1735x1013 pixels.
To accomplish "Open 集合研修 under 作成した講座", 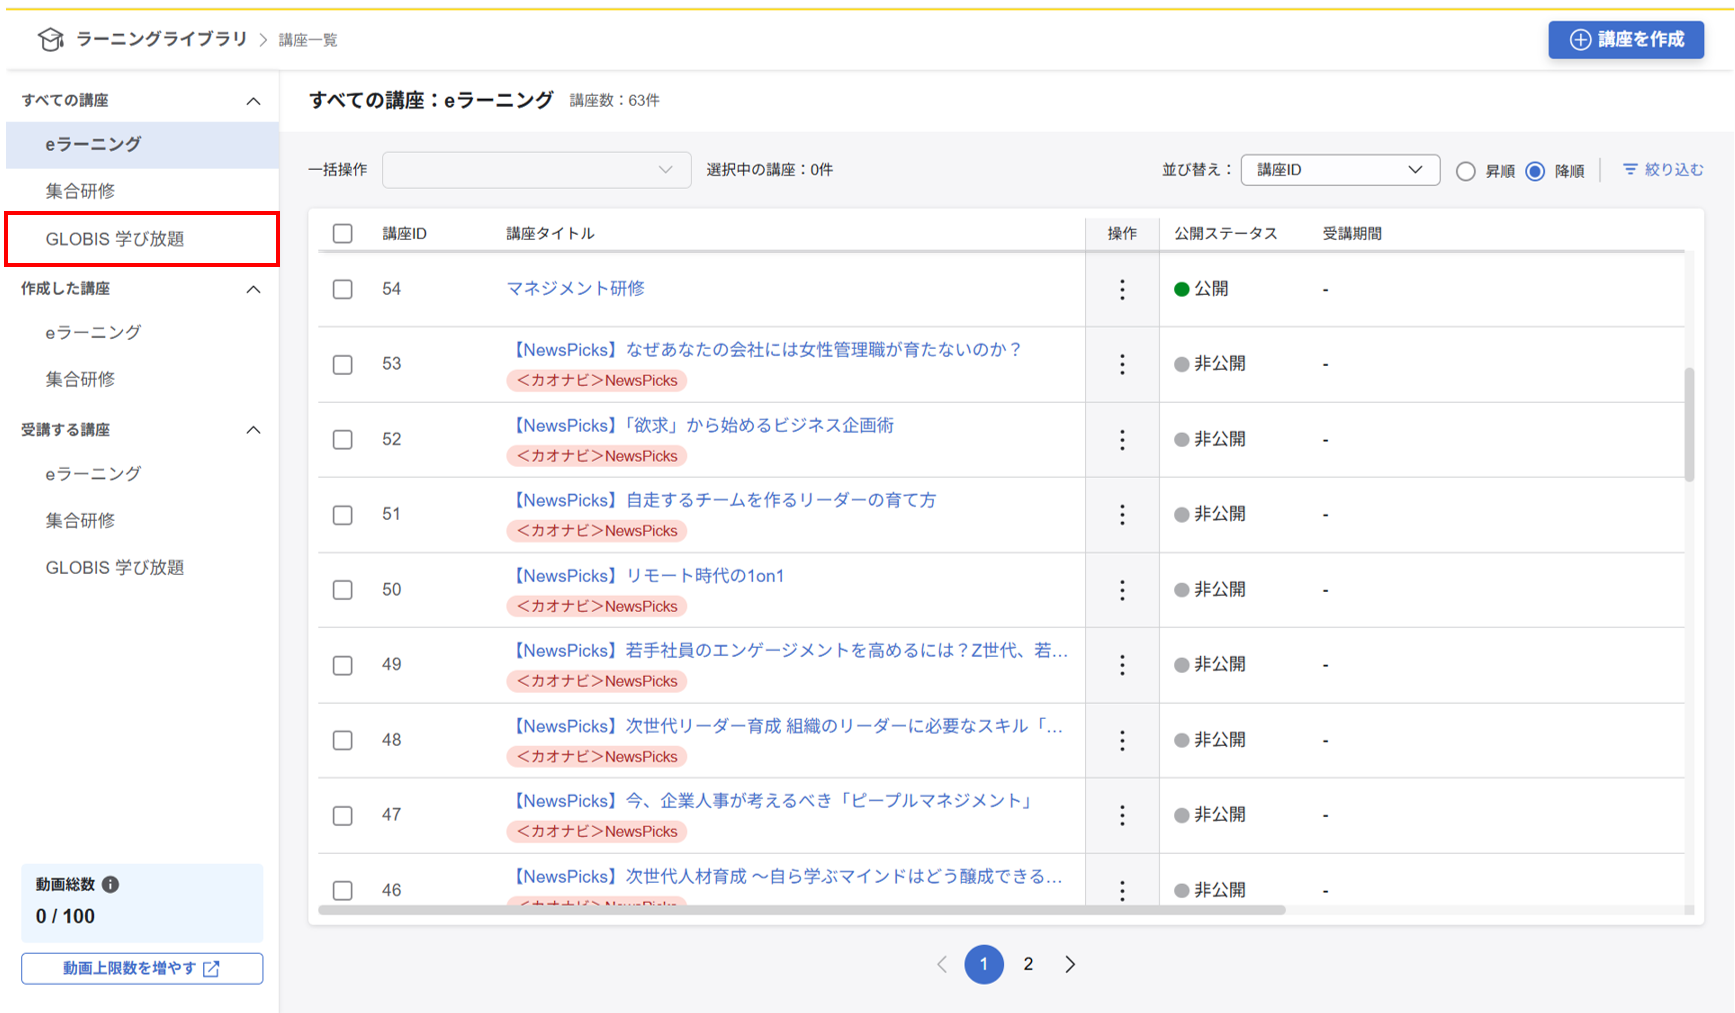I will [80, 379].
